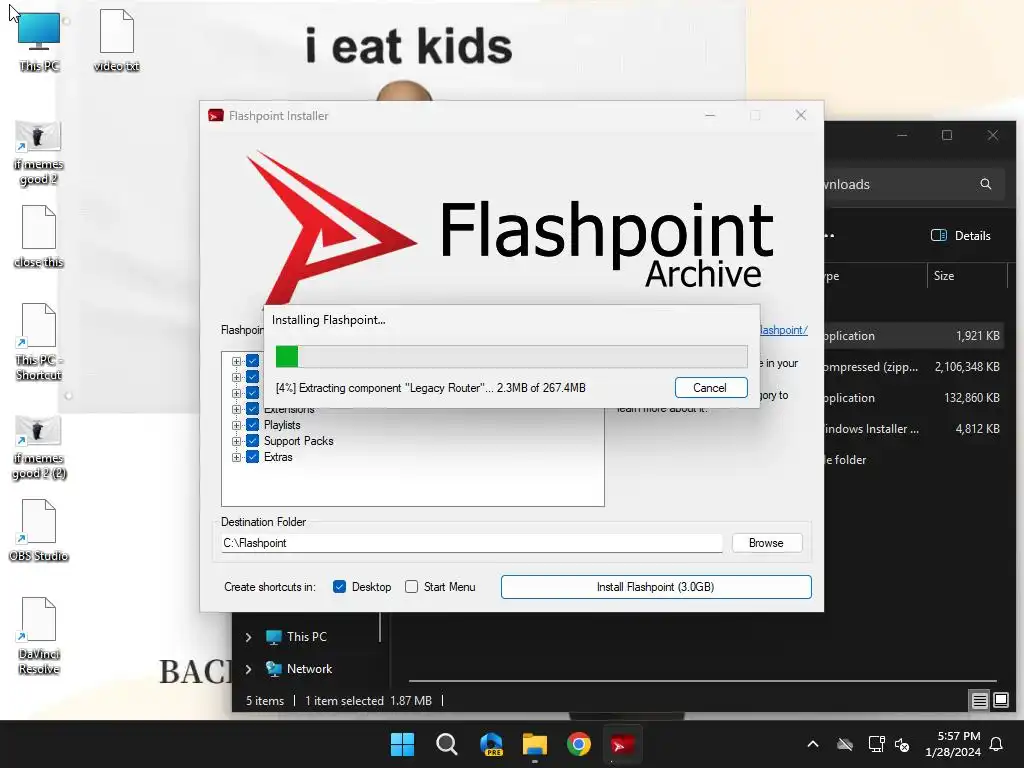Open the partially visible flashpoint/ hyperlink

coord(784,330)
